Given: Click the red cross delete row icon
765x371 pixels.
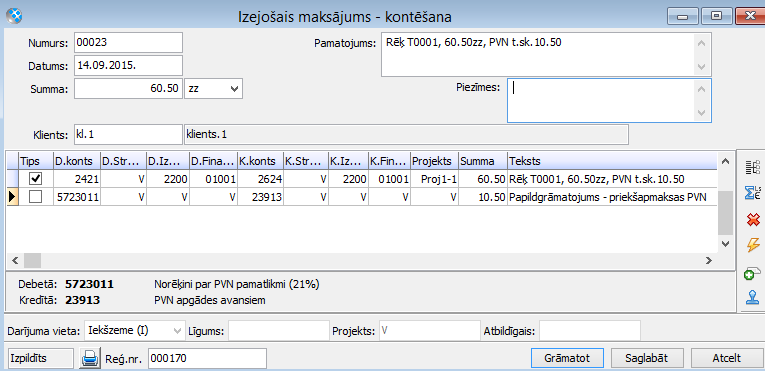Looking at the screenshot, I should [754, 219].
